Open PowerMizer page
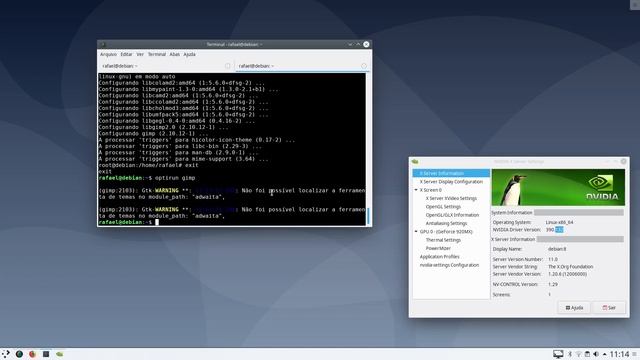This screenshot has height=360, width=640. click(438, 248)
